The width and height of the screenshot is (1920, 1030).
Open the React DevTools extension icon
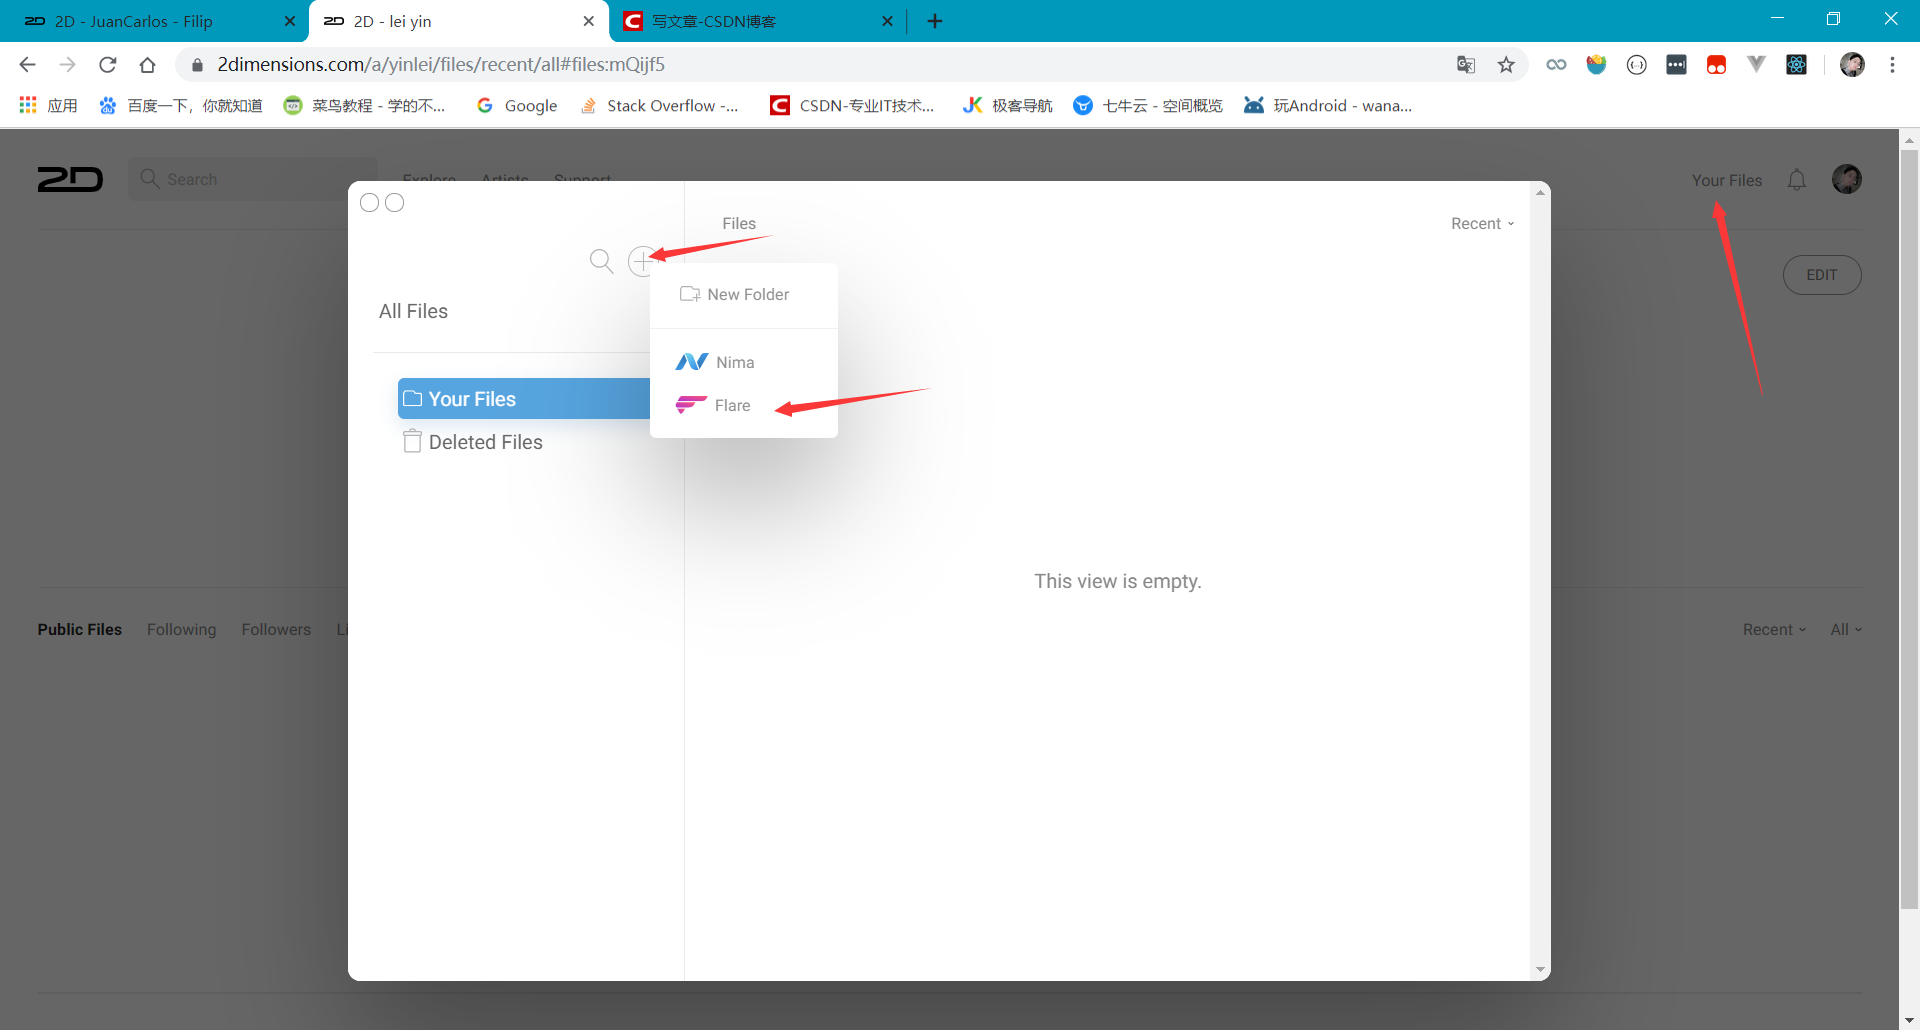pos(1797,64)
